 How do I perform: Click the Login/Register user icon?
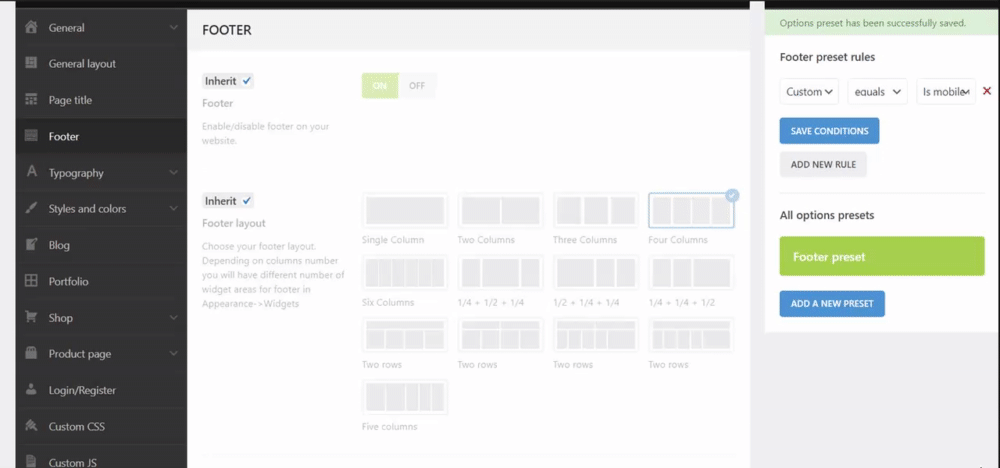31,390
